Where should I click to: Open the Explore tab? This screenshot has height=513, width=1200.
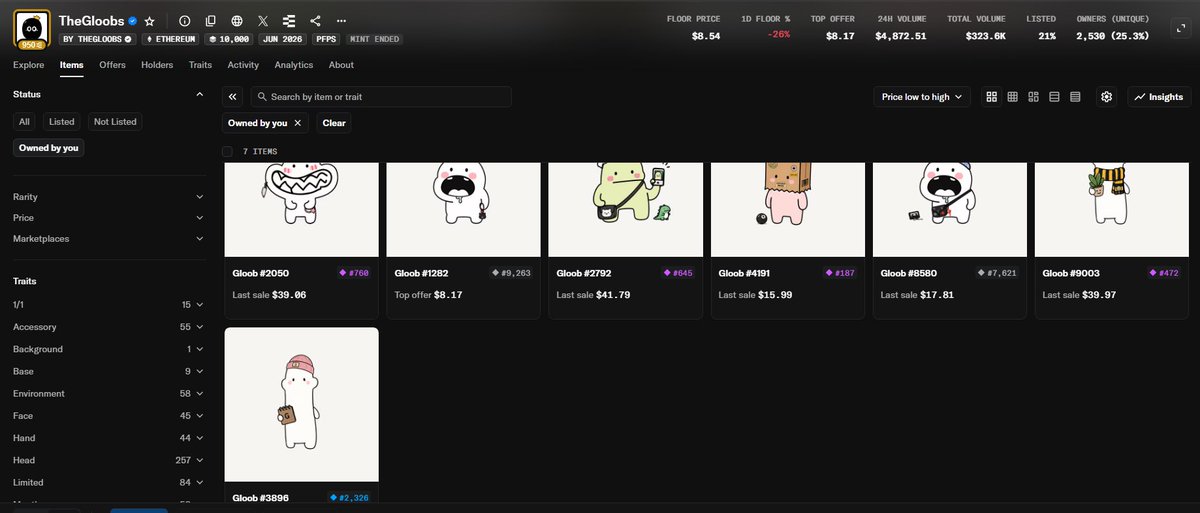[x=28, y=65]
